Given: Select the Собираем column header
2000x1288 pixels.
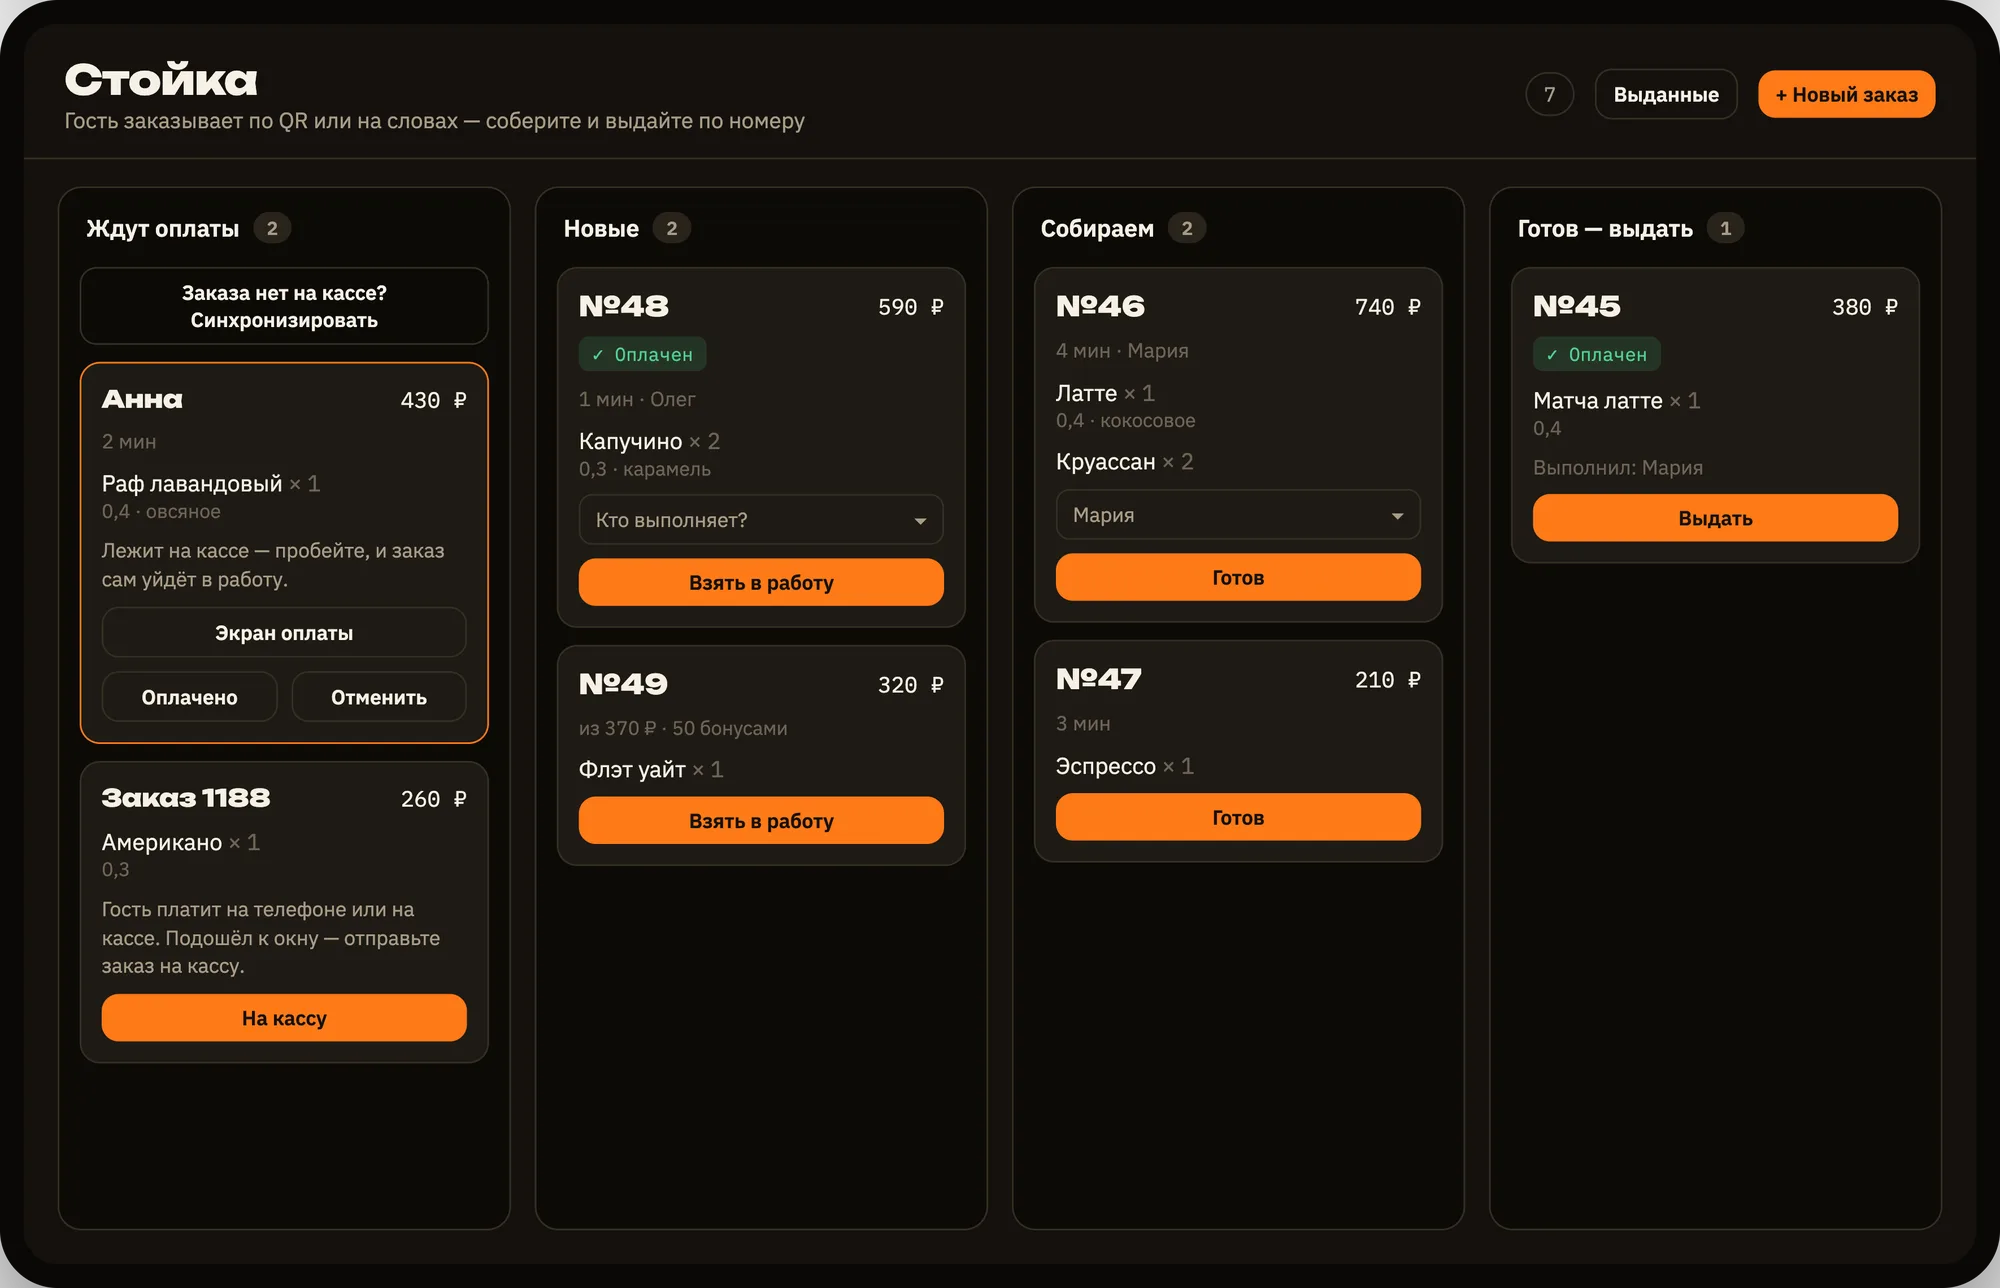Looking at the screenshot, I should (1097, 228).
